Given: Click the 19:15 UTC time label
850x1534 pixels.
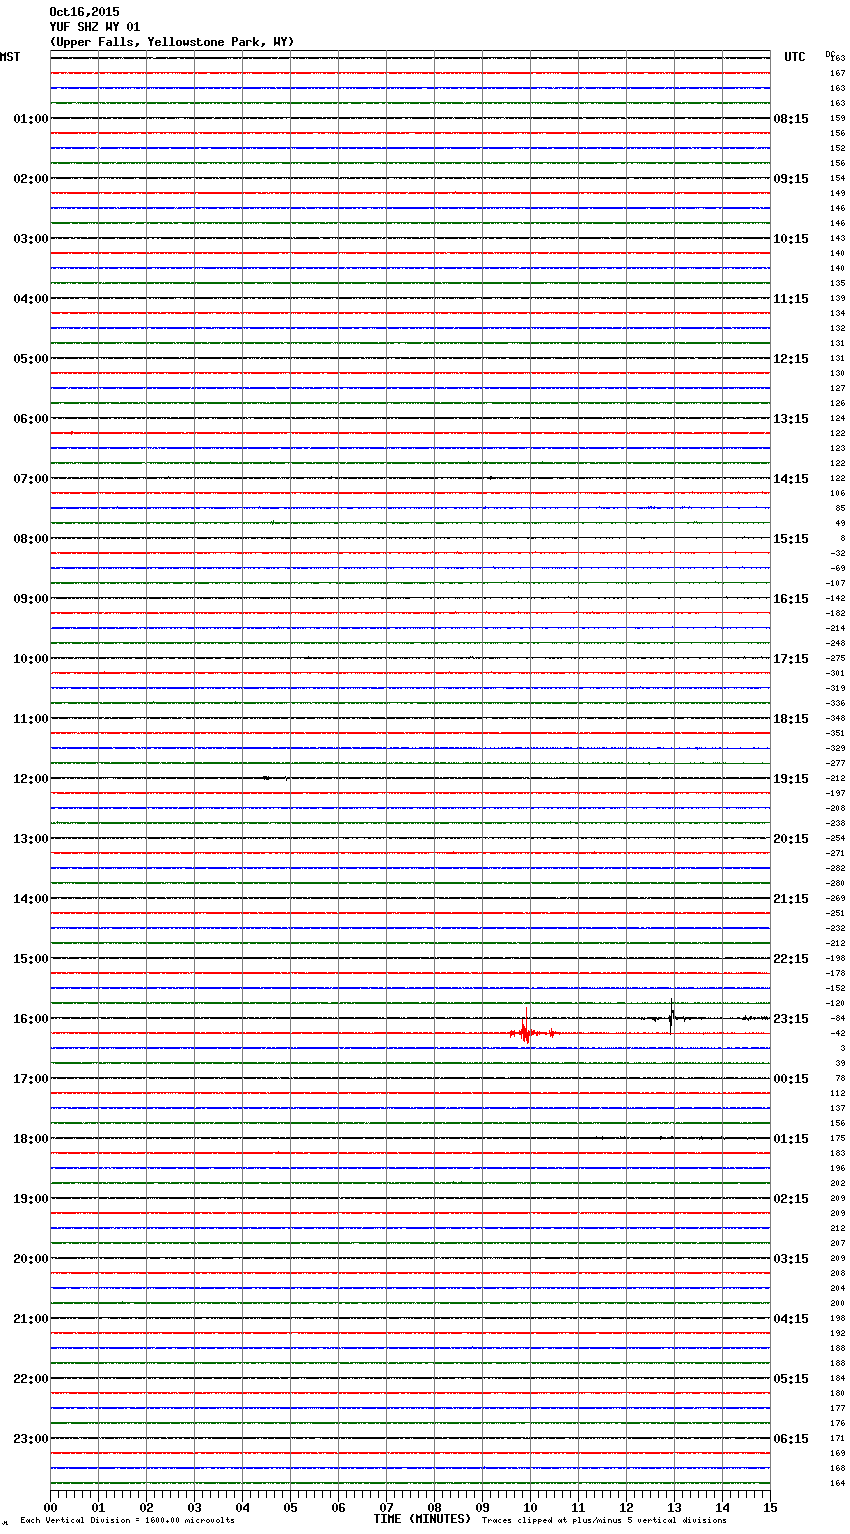Looking at the screenshot, I should (x=791, y=779).
